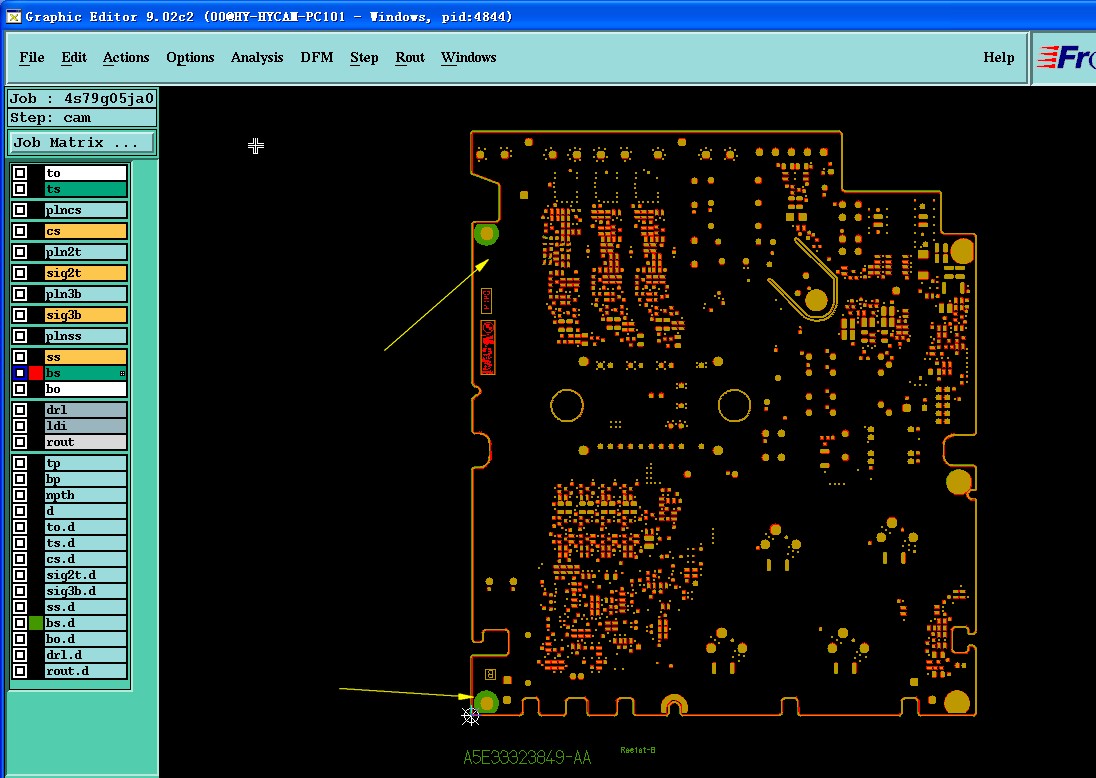Screen dimensions: 1096x778
Task: Toggle the checkbox for layer to
Action: click(20, 173)
